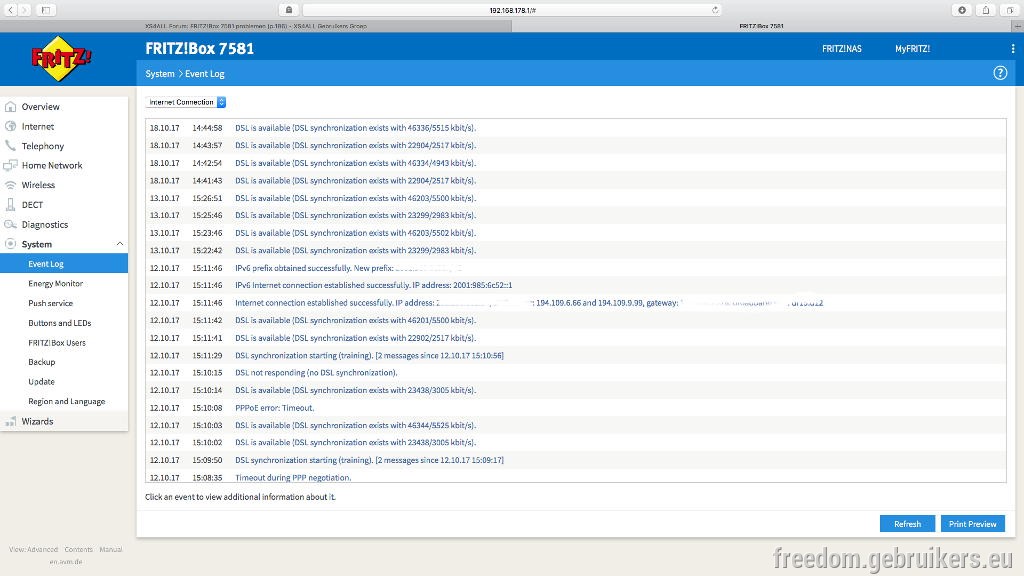This screenshot has width=1024, height=576.
Task: Open the FRITZ!NAS link
Action: [x=842, y=48]
